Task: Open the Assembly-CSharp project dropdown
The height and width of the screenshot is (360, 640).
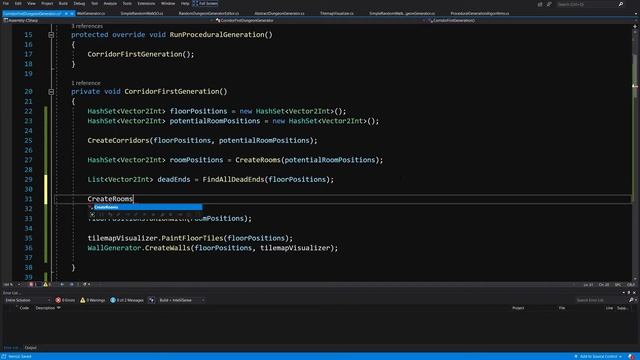Action: click(x=108, y=20)
